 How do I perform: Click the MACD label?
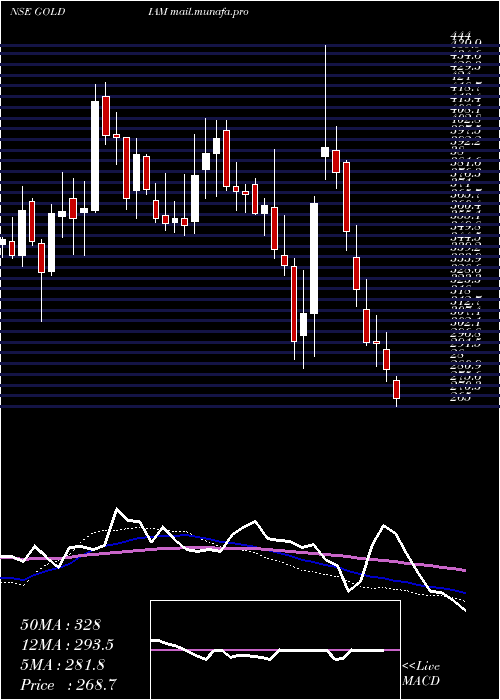tap(421, 681)
